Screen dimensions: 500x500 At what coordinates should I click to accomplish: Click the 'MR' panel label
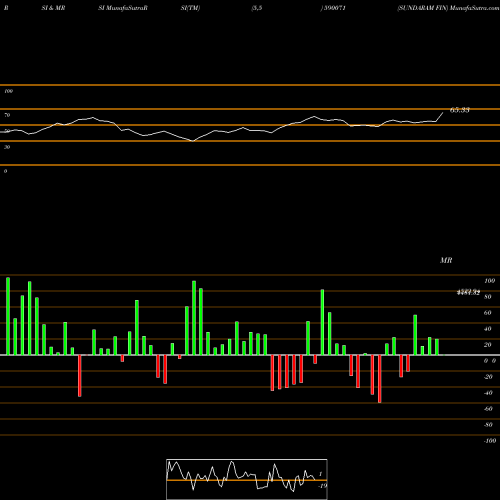pyautogui.click(x=446, y=260)
